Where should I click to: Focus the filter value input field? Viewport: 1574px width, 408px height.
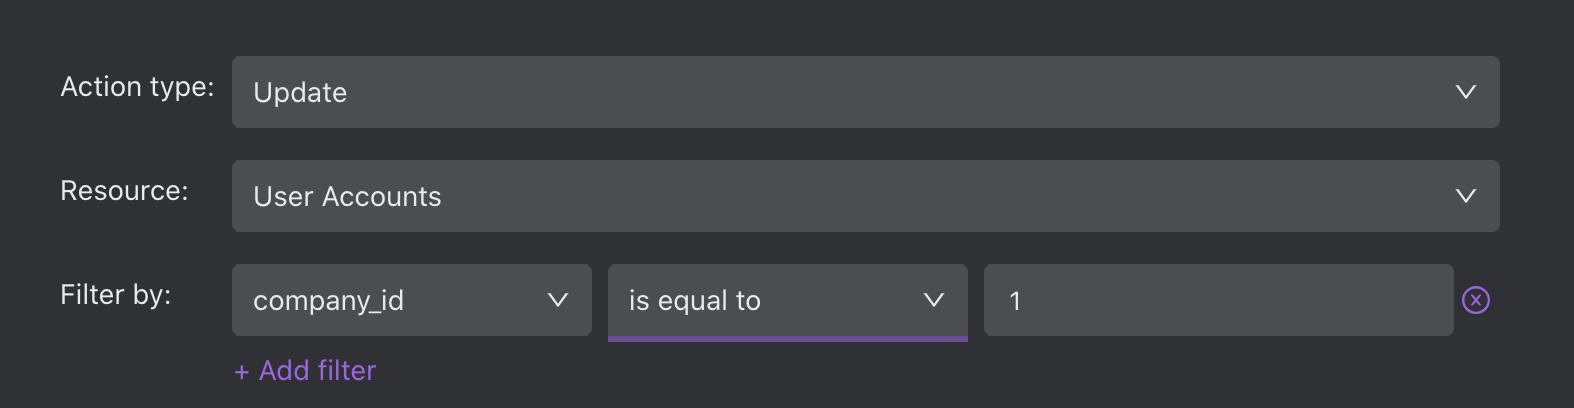pos(1219,300)
